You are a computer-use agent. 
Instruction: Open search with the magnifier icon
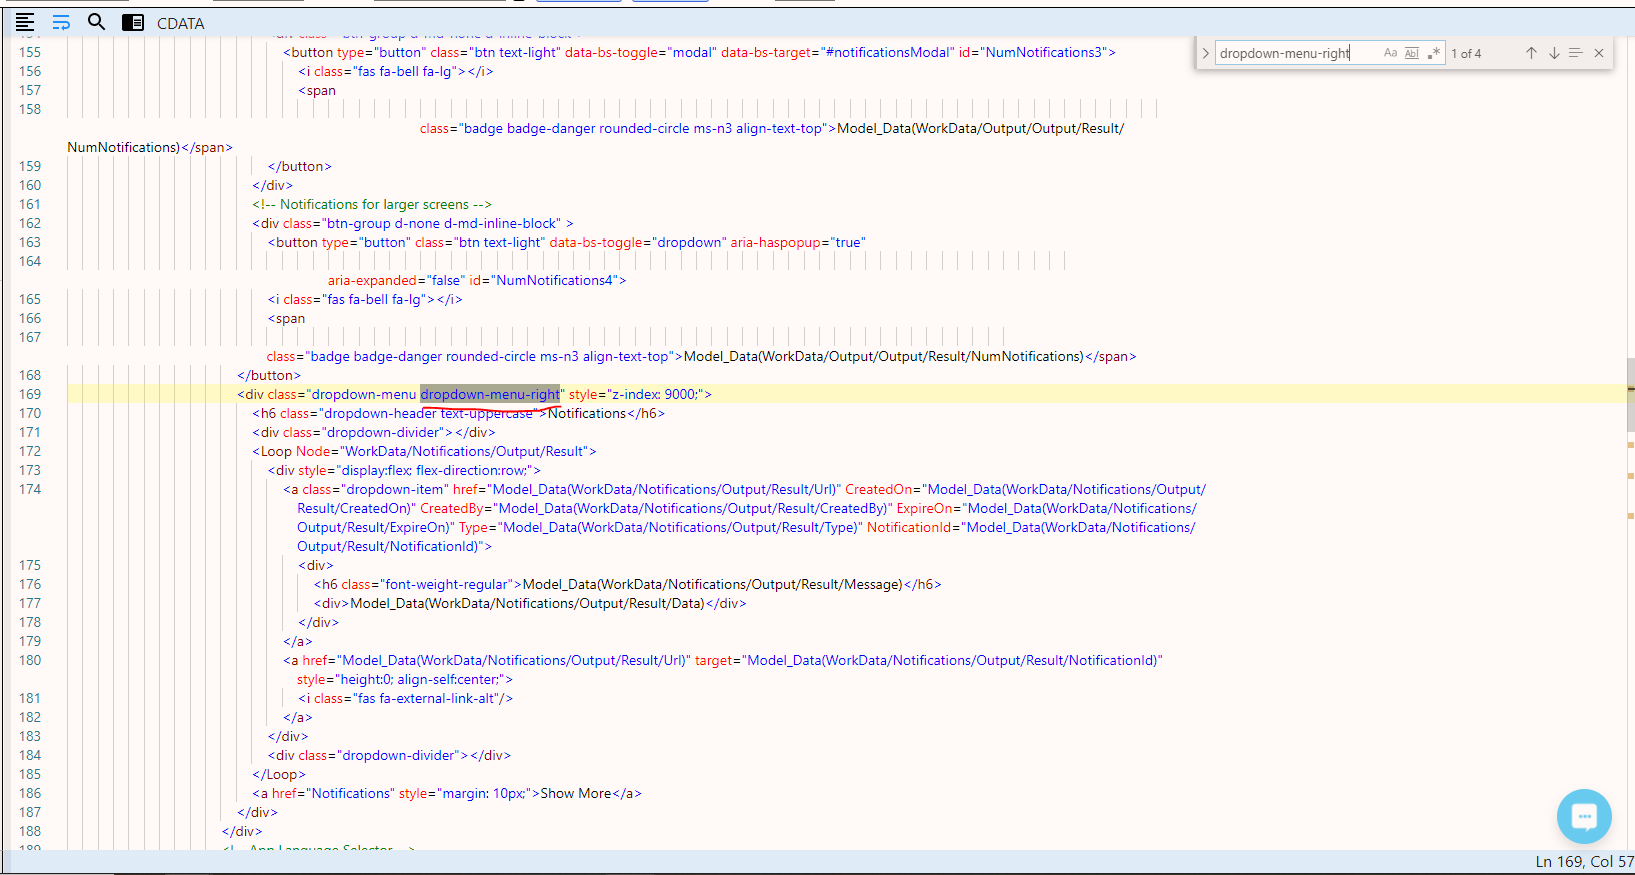(96, 21)
